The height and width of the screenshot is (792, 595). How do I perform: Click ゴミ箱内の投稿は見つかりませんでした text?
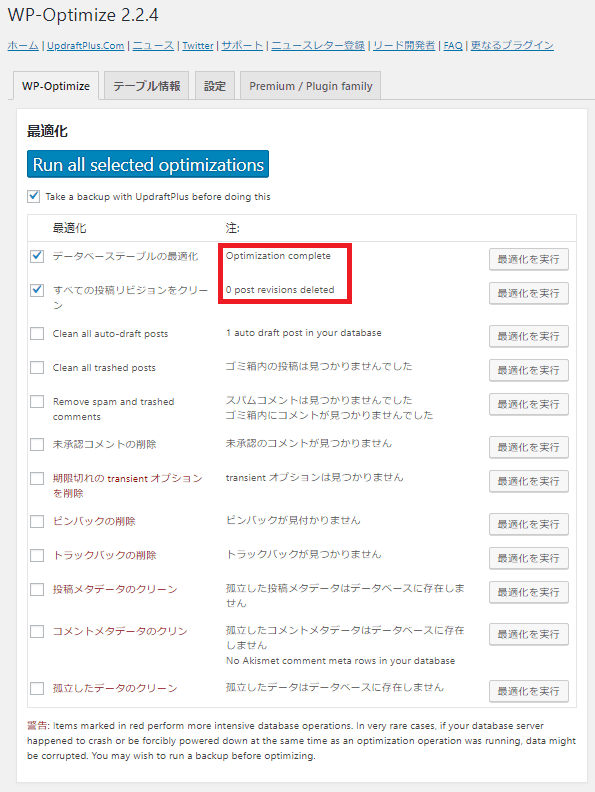[319, 366]
